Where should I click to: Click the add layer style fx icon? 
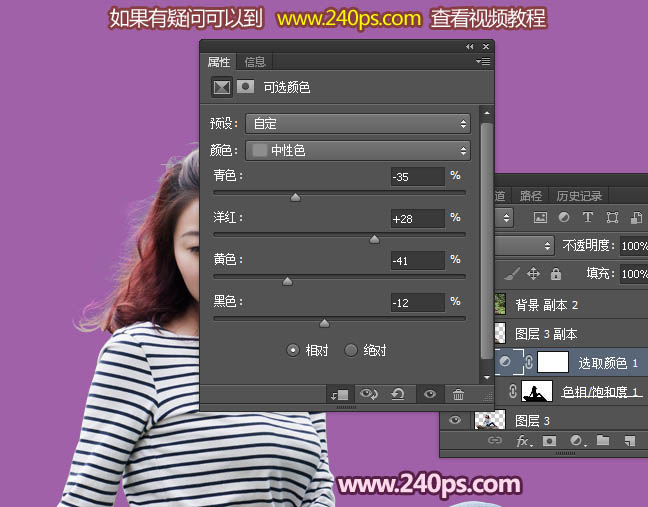click(522, 440)
